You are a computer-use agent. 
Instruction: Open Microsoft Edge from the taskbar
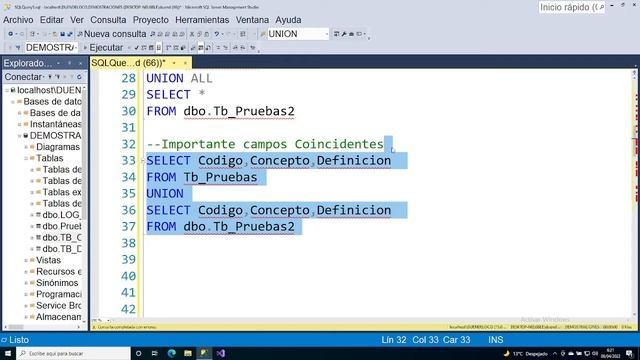(171, 353)
